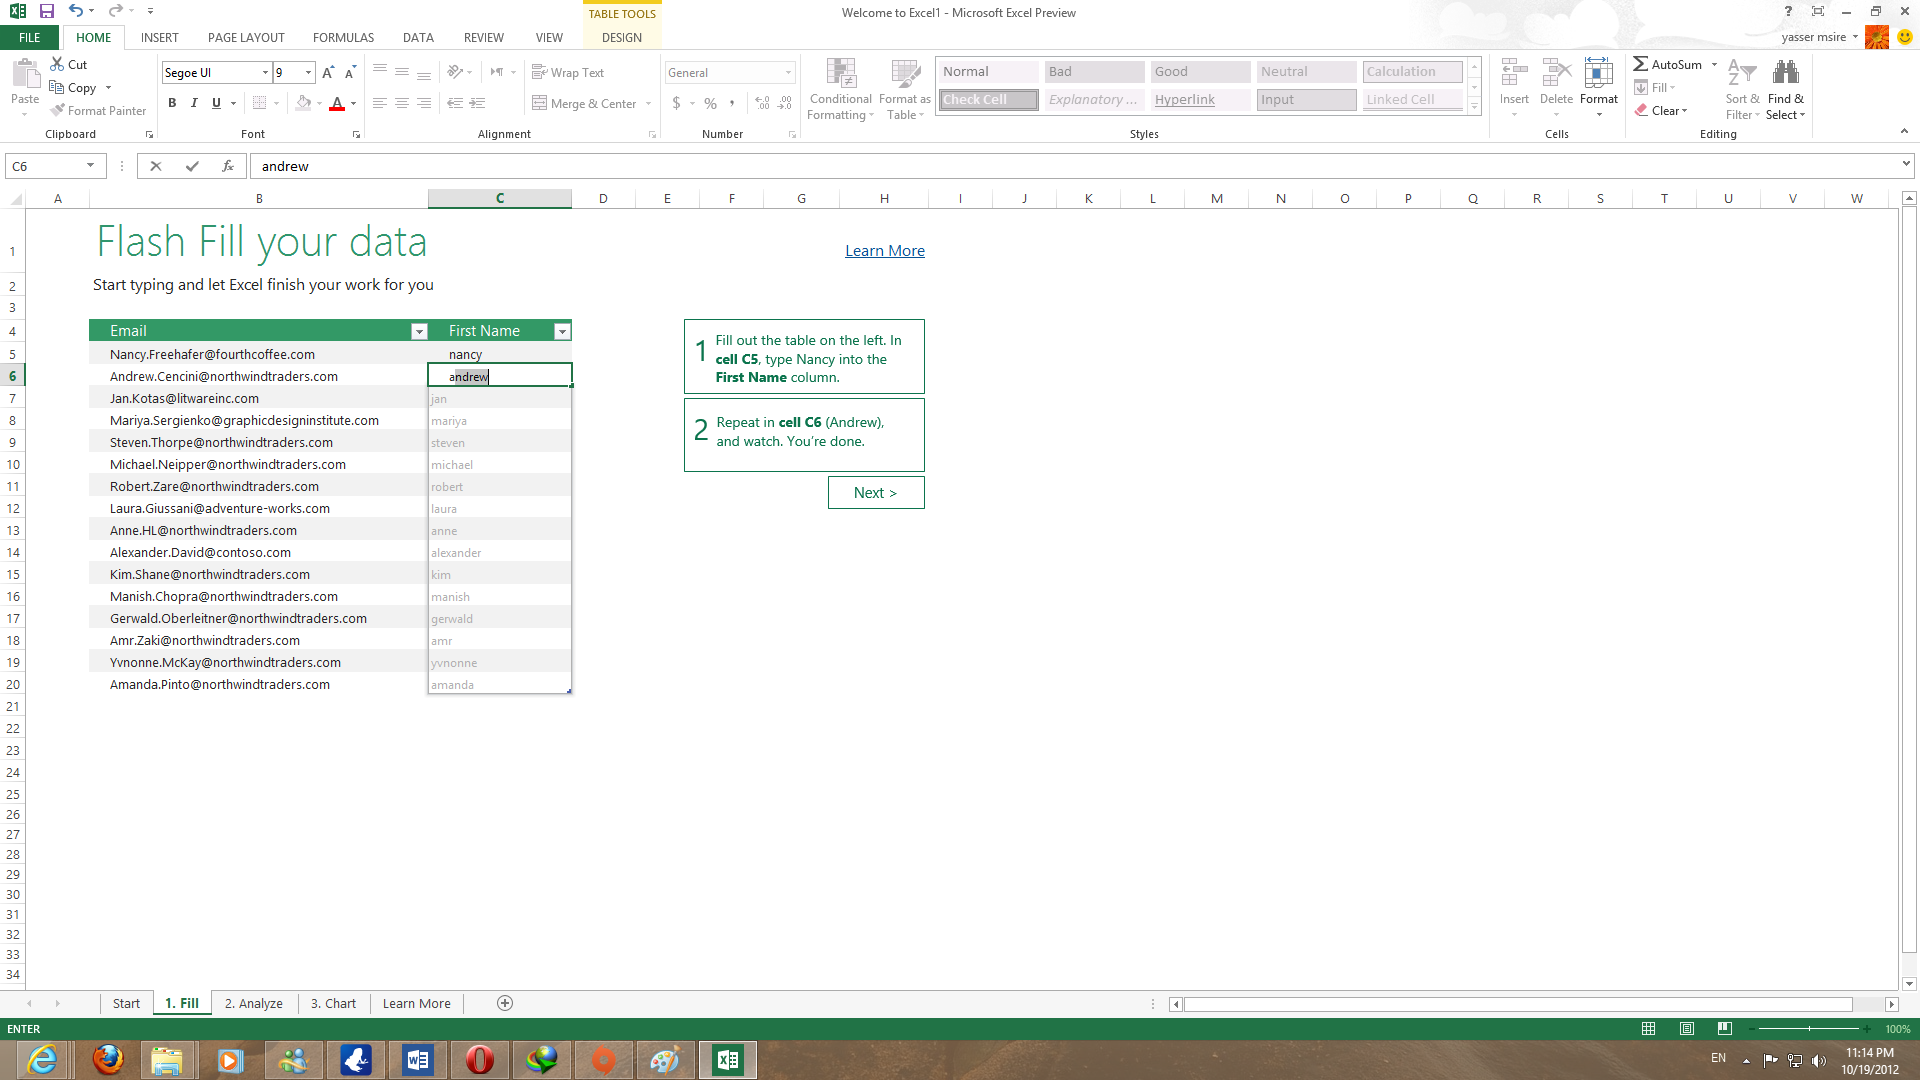Click the horizontal scrollbar track
Screen dimensions: 1920x1080
coord(1518,1004)
